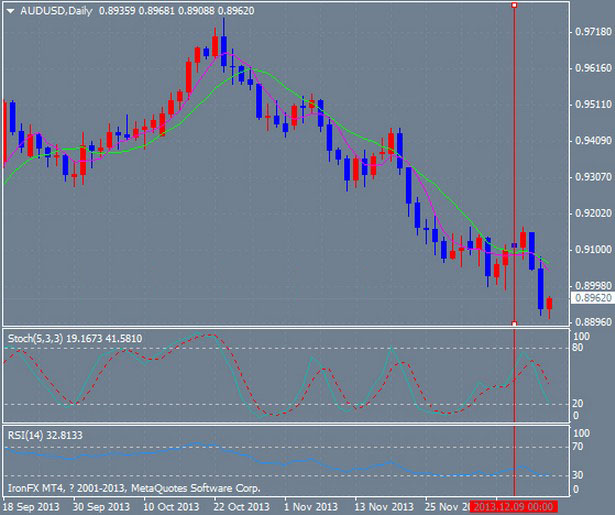Click the triangle arrow beside AUDUSD,Daily title

pos(7,8)
